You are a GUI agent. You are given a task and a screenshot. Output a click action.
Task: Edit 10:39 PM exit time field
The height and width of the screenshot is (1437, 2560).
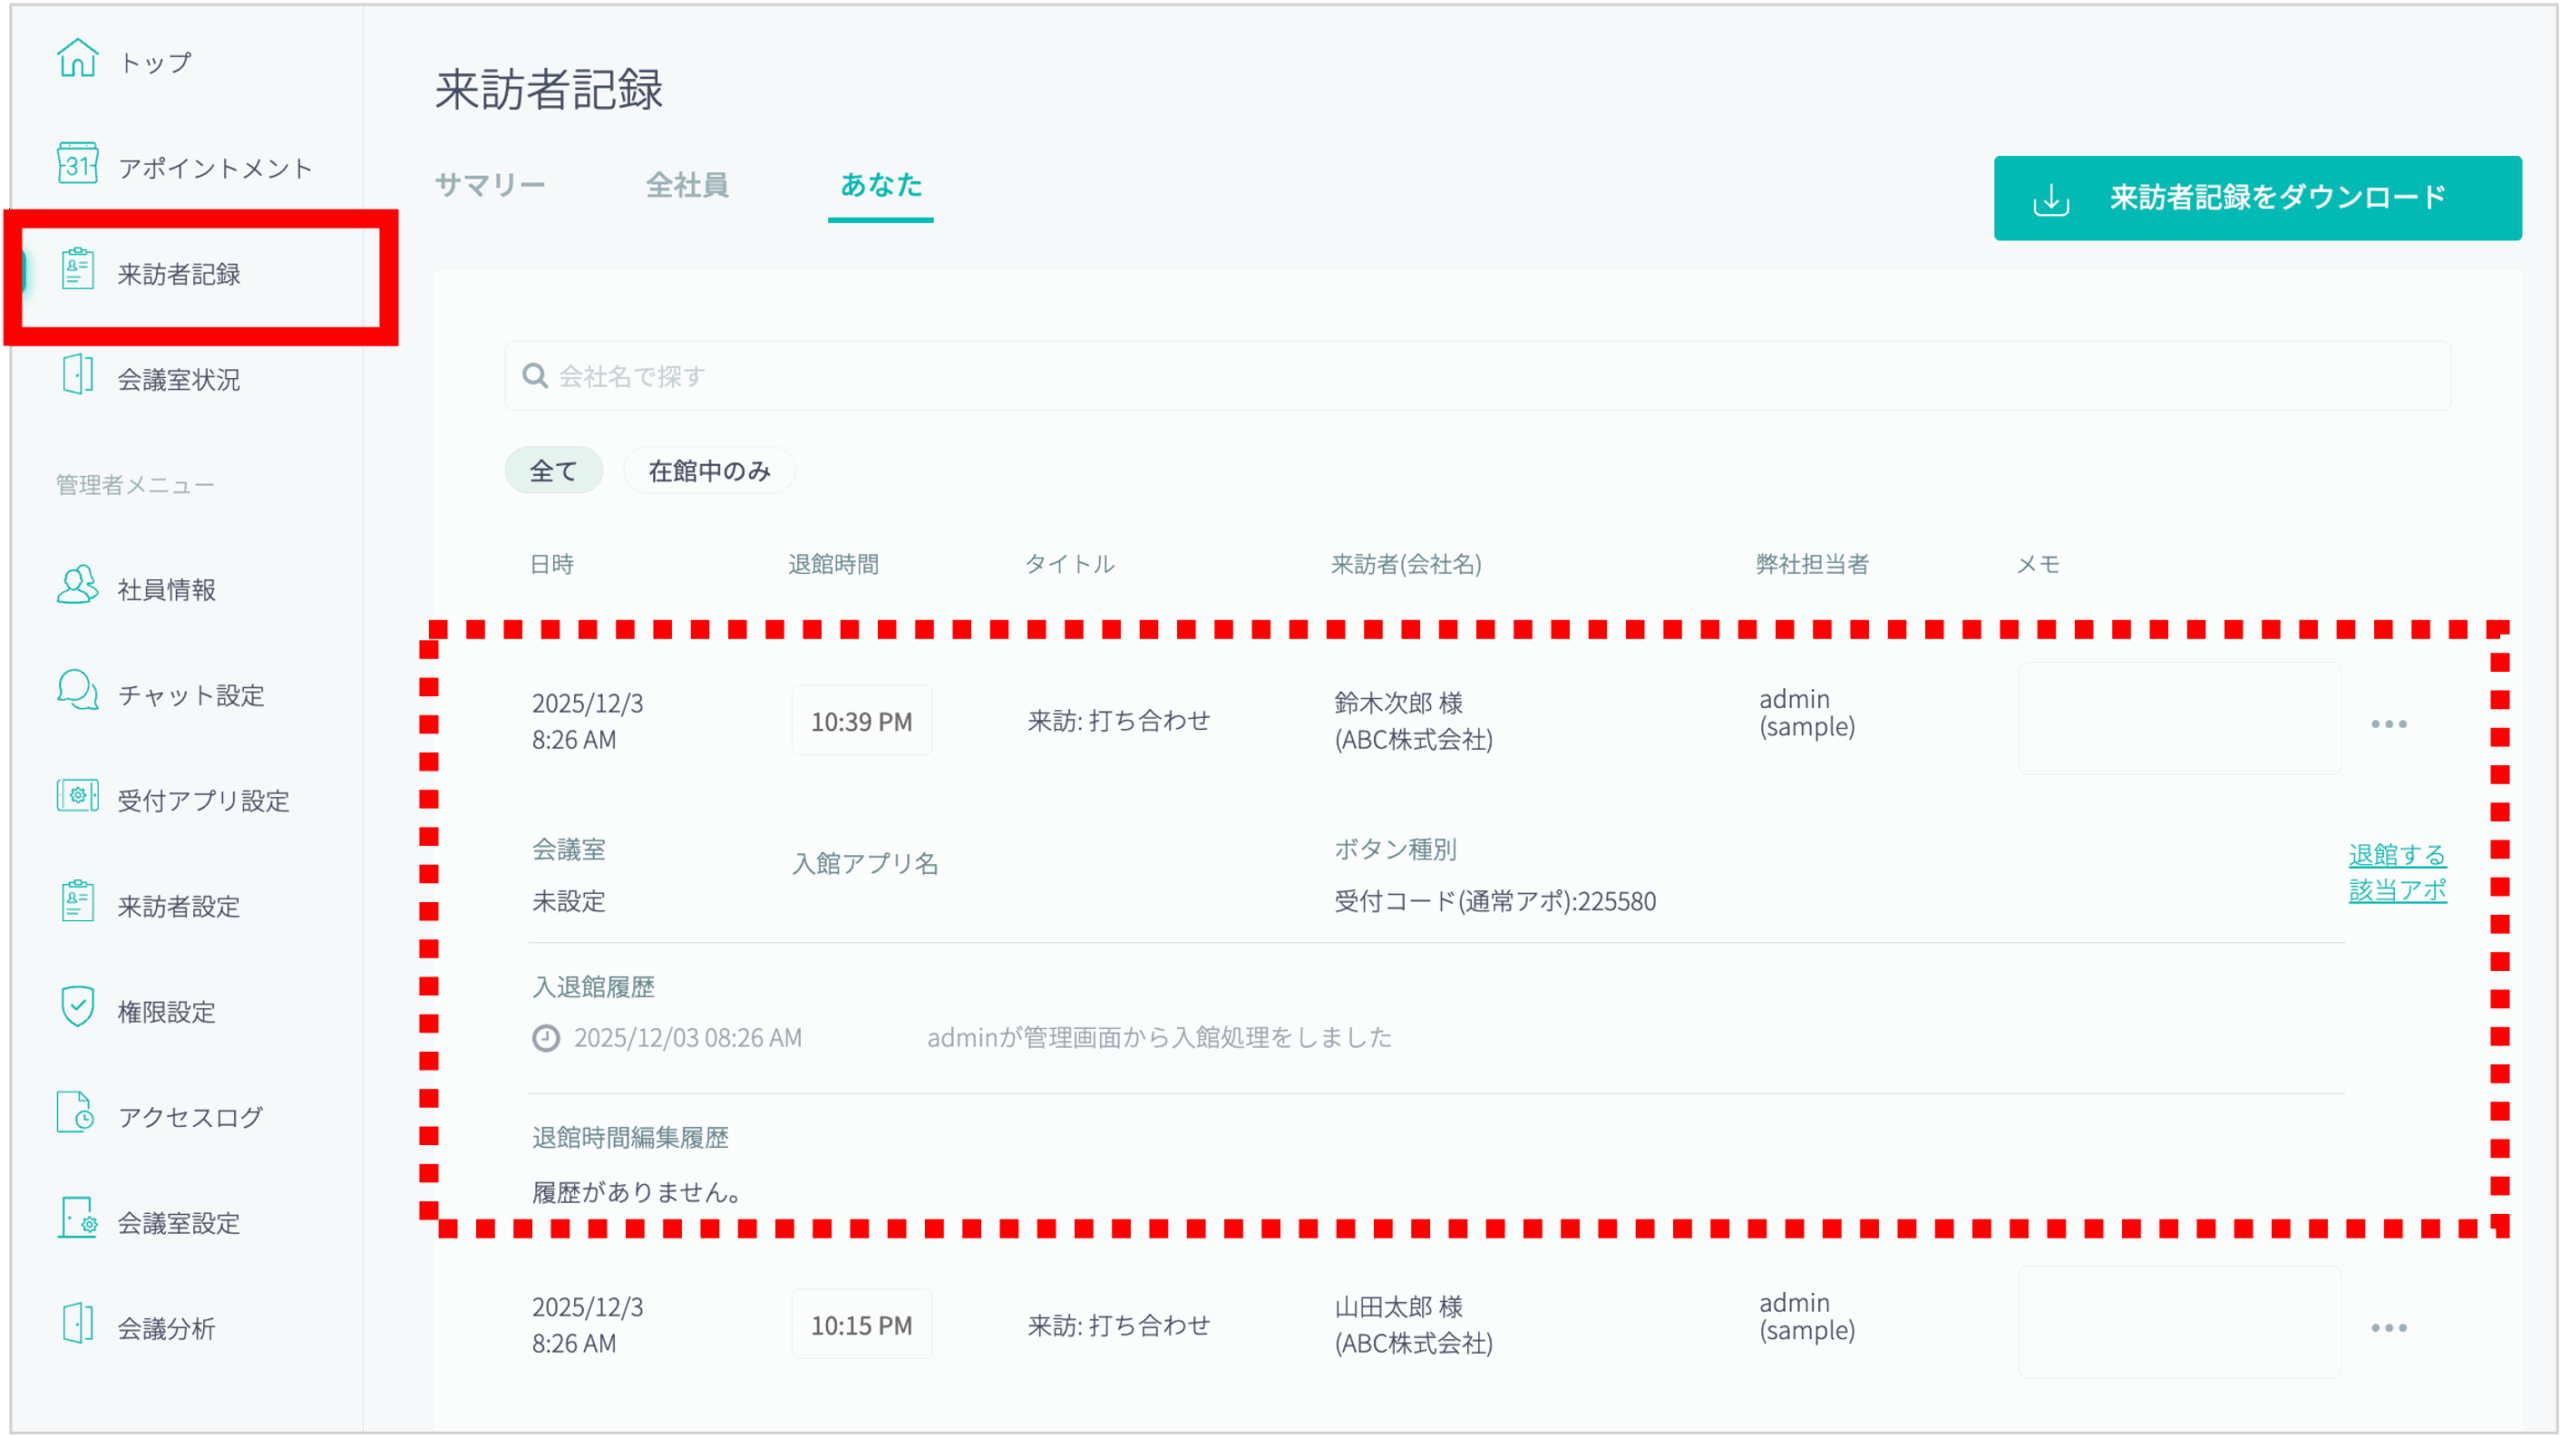tap(861, 721)
